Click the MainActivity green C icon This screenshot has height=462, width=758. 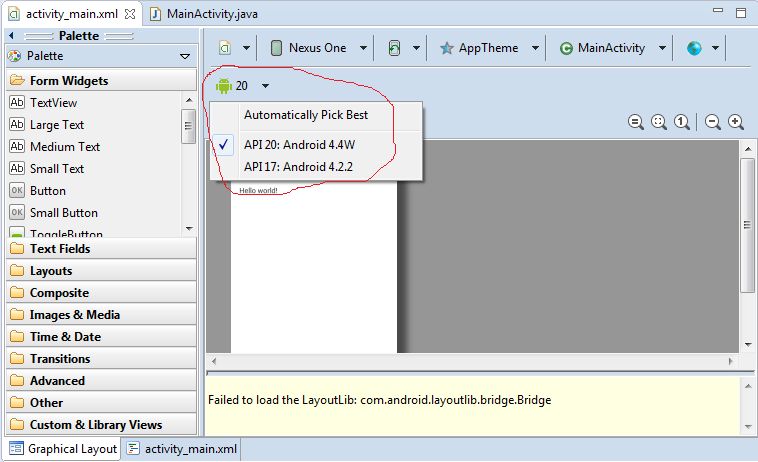[566, 48]
